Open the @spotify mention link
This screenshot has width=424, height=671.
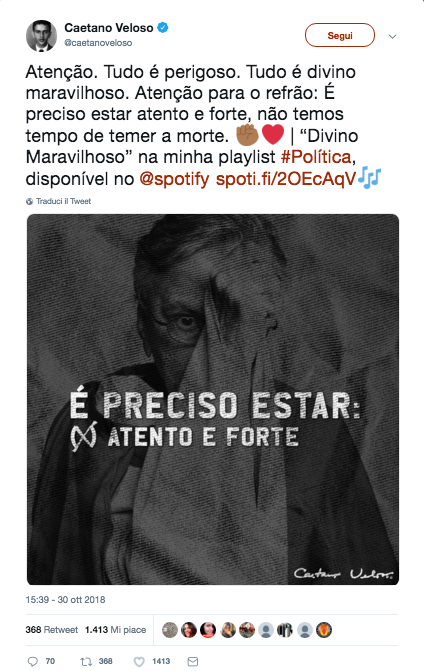174,179
